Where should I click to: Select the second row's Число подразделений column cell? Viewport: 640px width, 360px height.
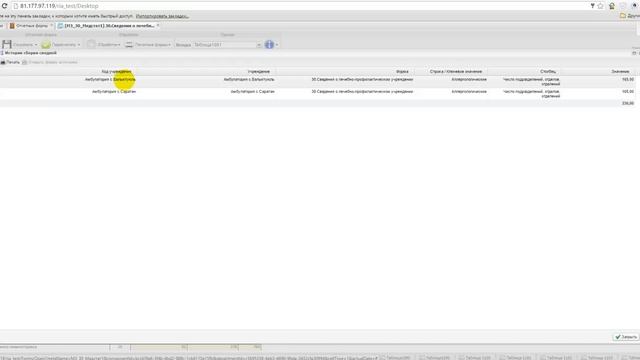coord(531,93)
